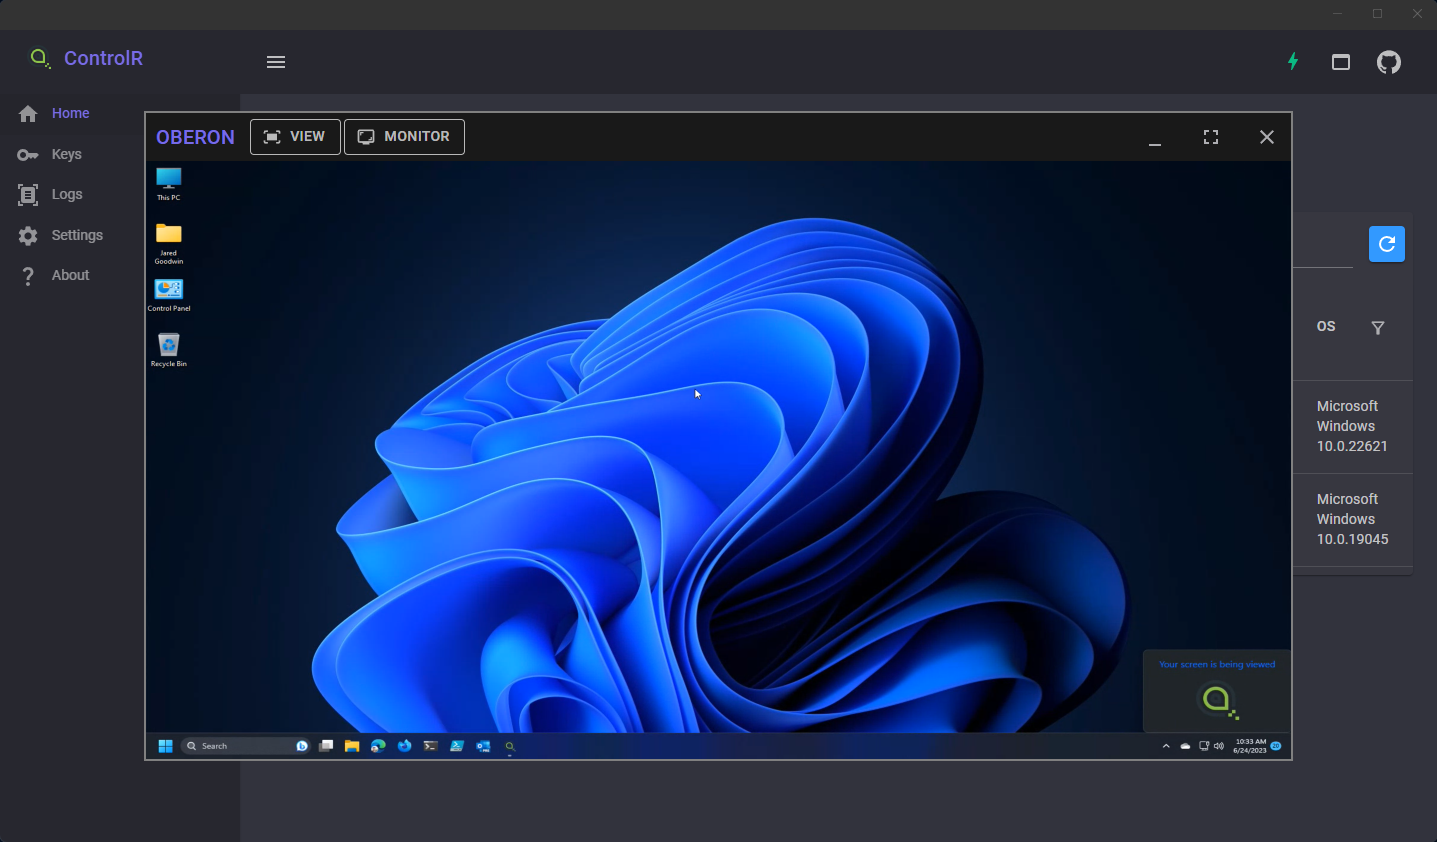The width and height of the screenshot is (1437, 842).
Task: Click the blue refresh devices button
Action: pyautogui.click(x=1387, y=244)
